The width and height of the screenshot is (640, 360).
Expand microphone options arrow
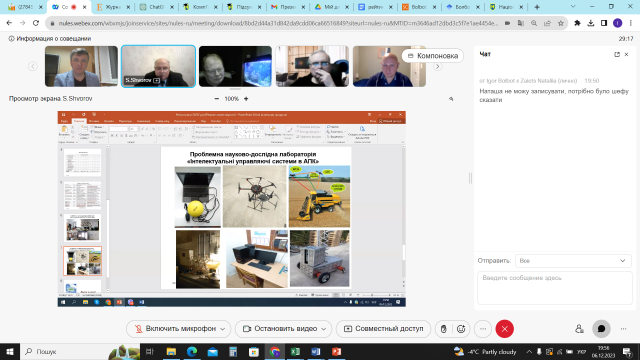pyautogui.click(x=223, y=329)
